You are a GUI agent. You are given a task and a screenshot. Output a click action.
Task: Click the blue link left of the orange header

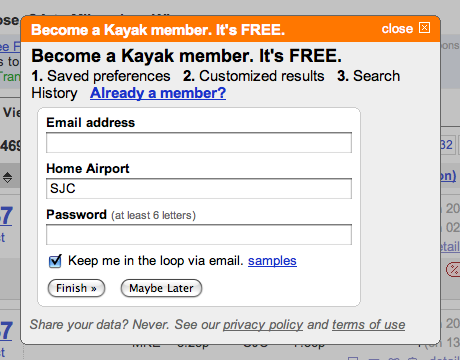[x=10, y=47]
